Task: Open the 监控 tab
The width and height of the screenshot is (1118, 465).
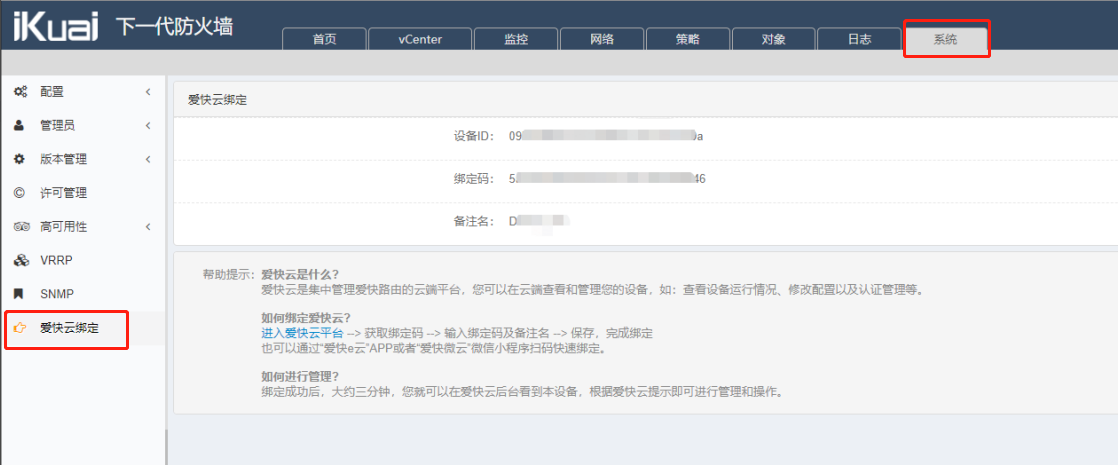Action: [516, 39]
